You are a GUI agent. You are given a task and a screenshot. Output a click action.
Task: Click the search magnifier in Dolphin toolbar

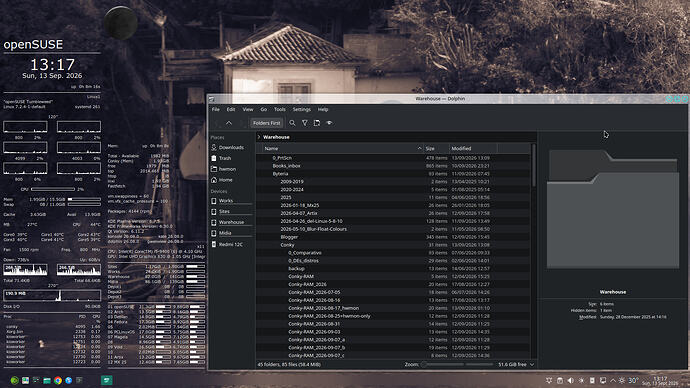292,123
